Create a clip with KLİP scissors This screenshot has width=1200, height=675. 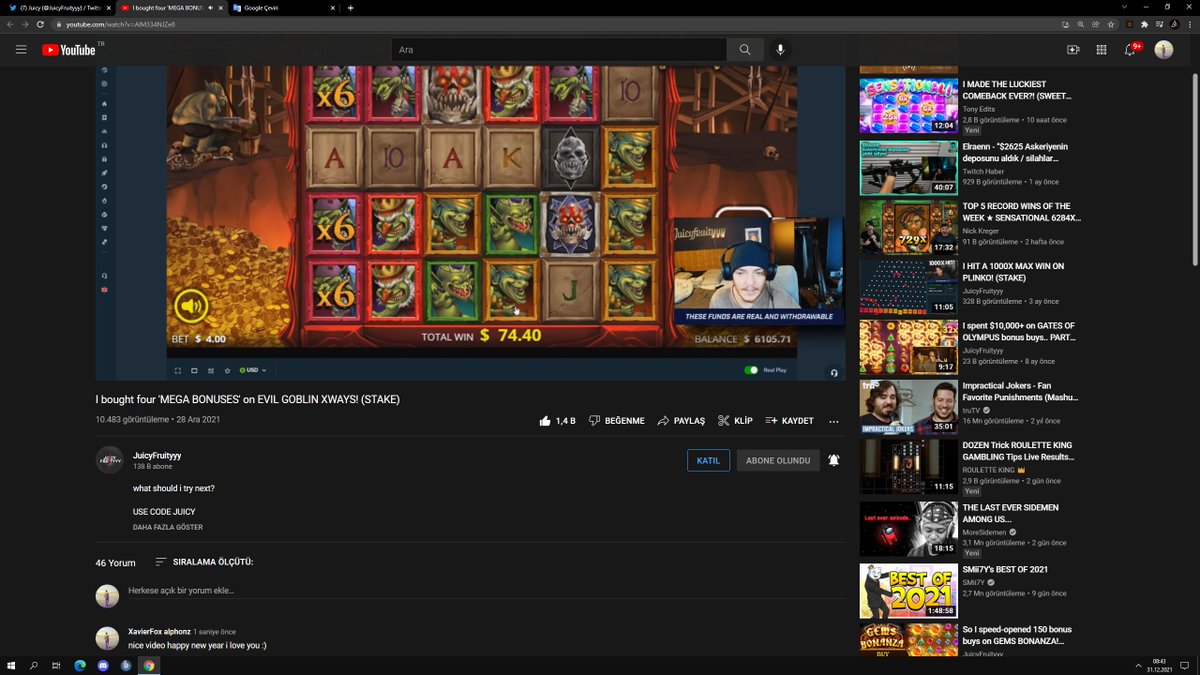click(x=735, y=421)
